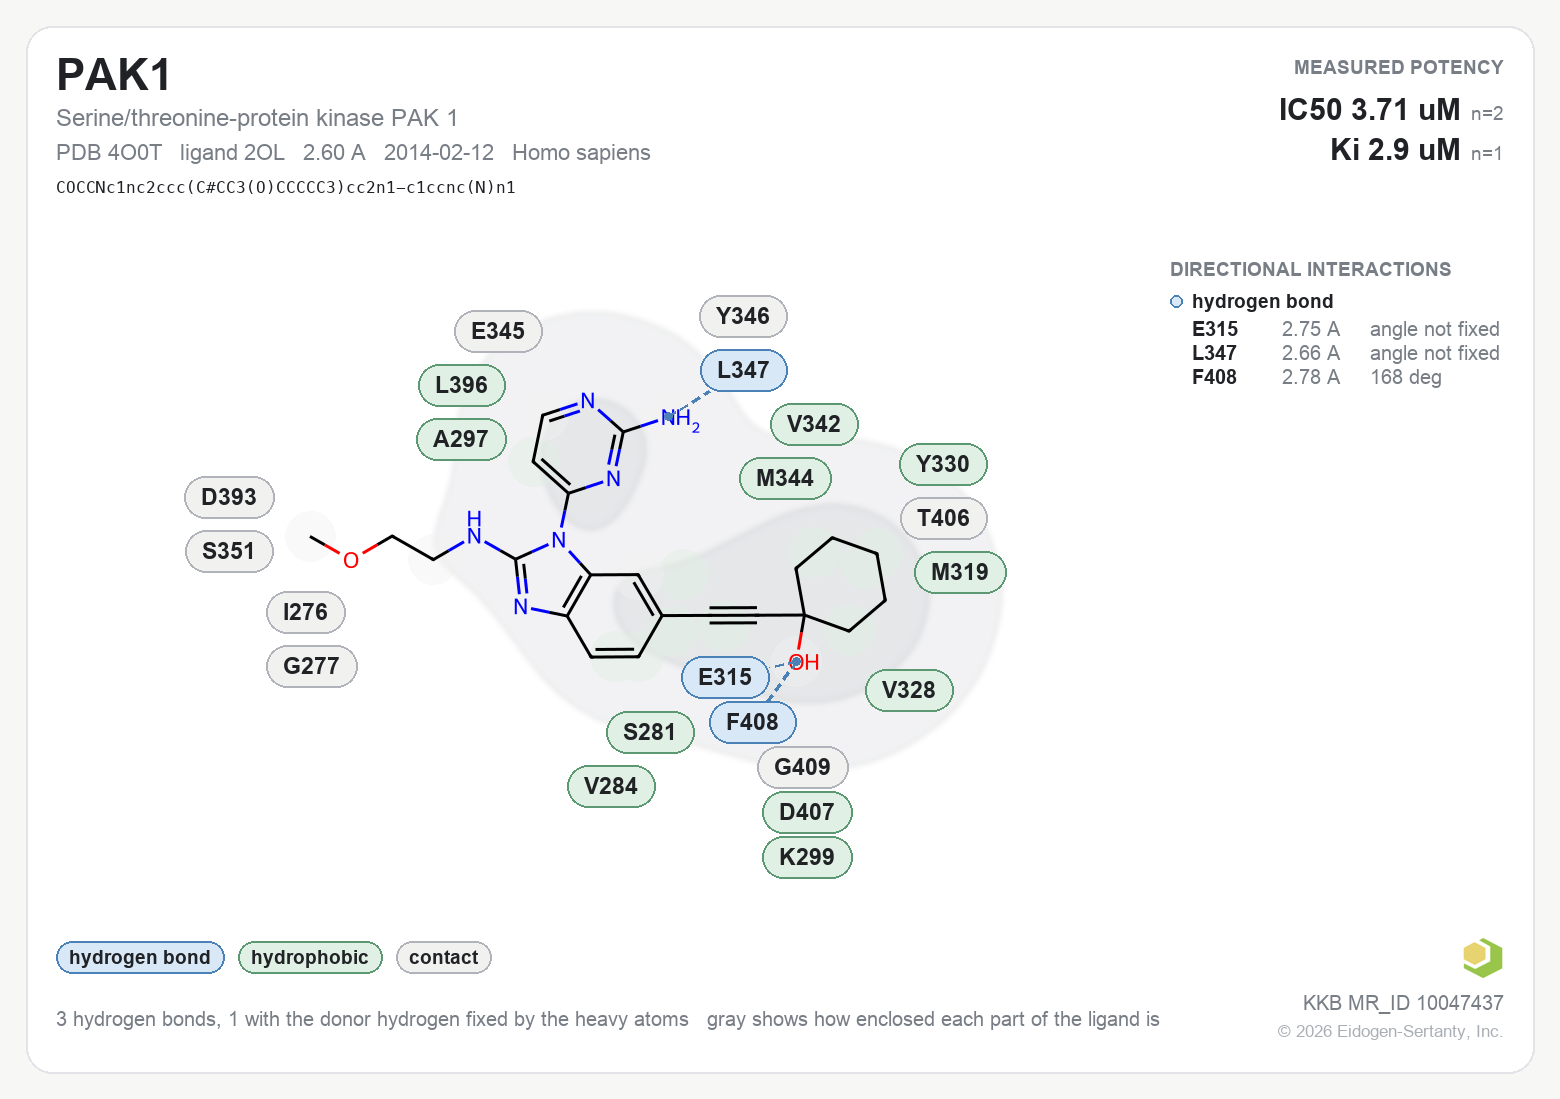Click residue label D393
This screenshot has height=1099, width=1560.
(229, 497)
